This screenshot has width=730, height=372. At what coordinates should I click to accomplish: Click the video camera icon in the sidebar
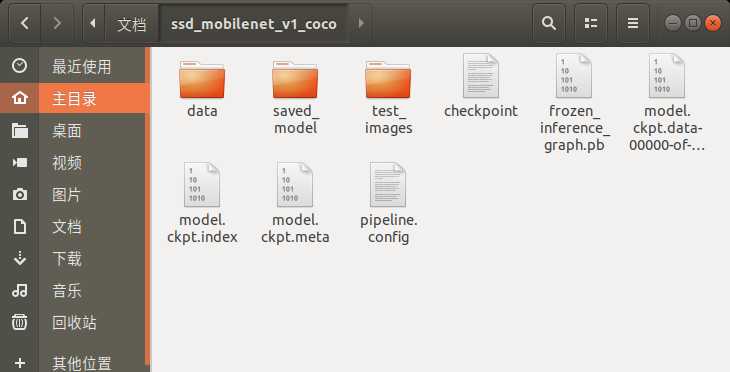point(20,162)
